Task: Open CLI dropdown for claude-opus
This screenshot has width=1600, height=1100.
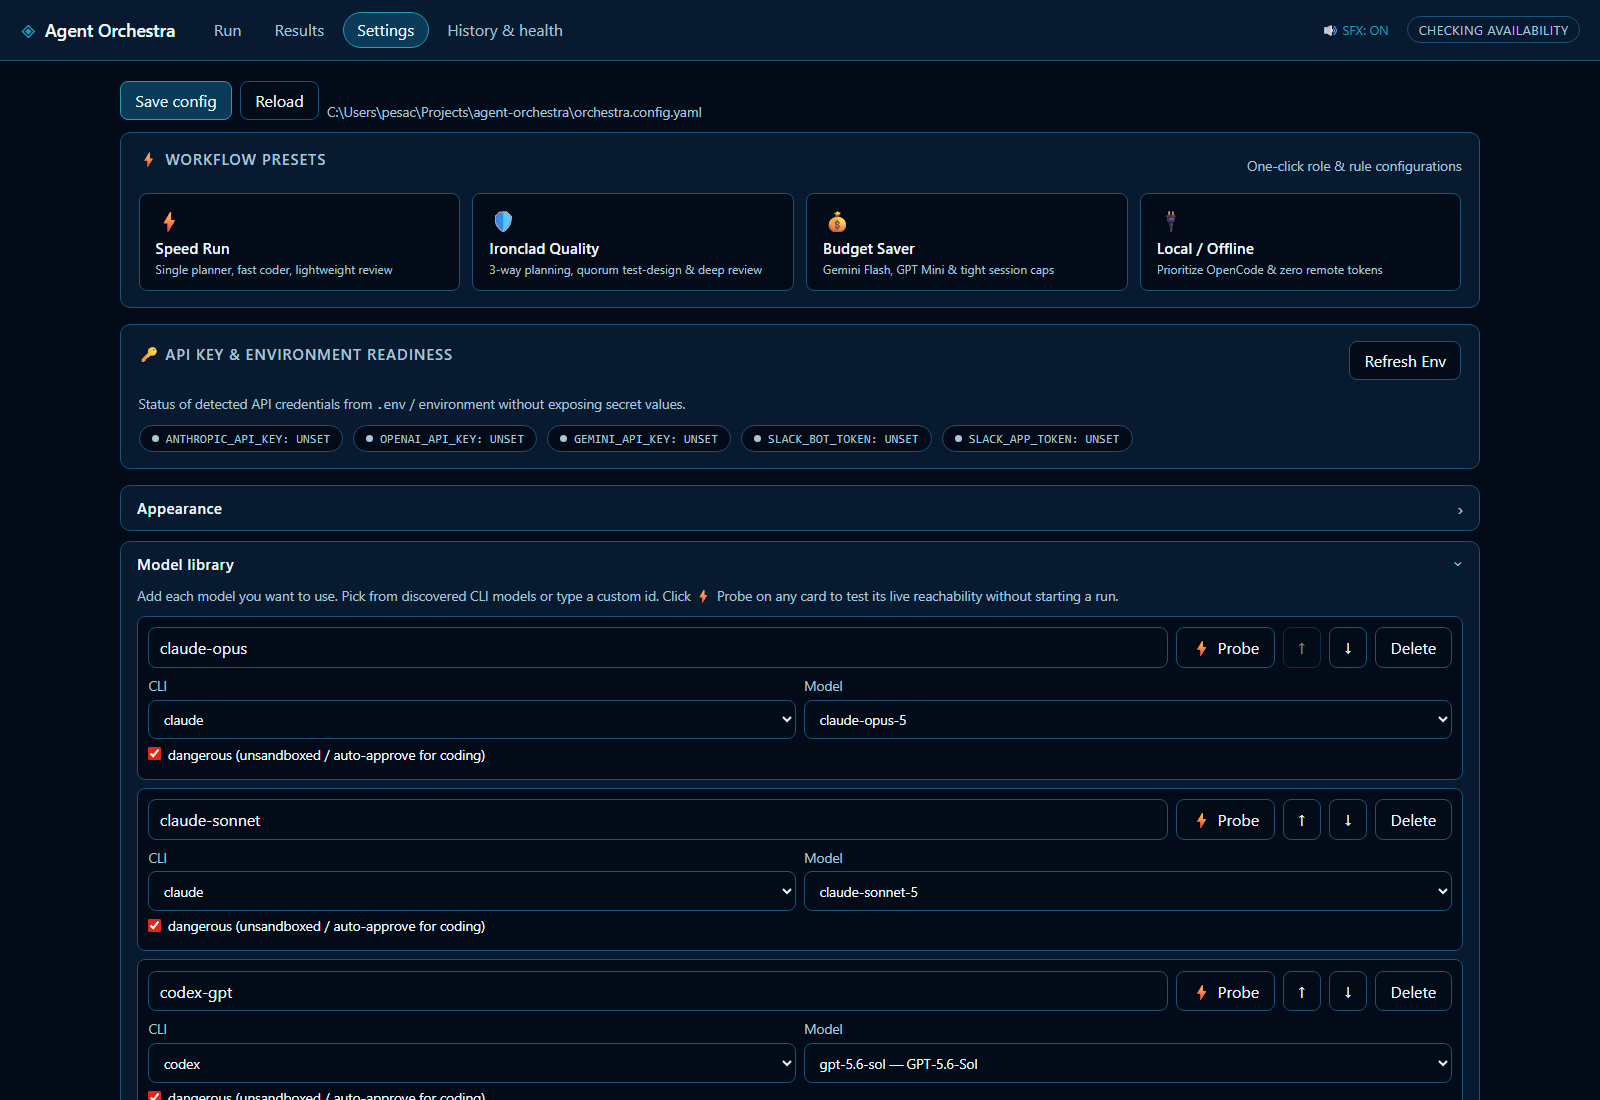Action: coord(472,720)
